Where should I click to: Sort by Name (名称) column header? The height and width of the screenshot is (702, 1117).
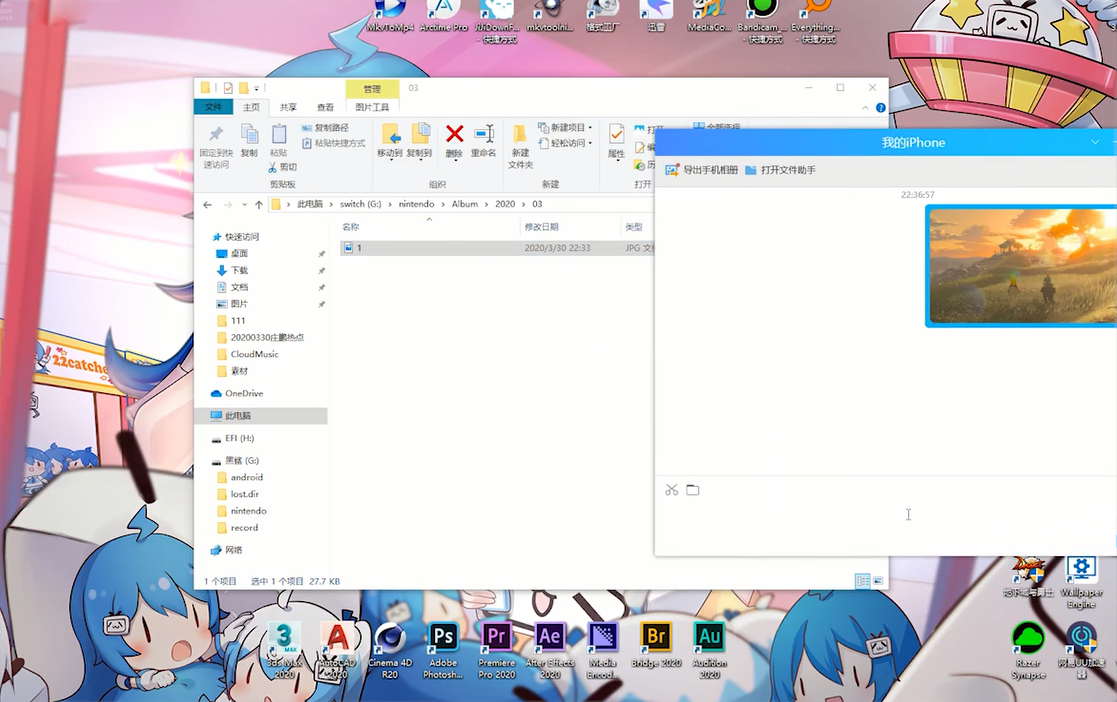point(428,227)
